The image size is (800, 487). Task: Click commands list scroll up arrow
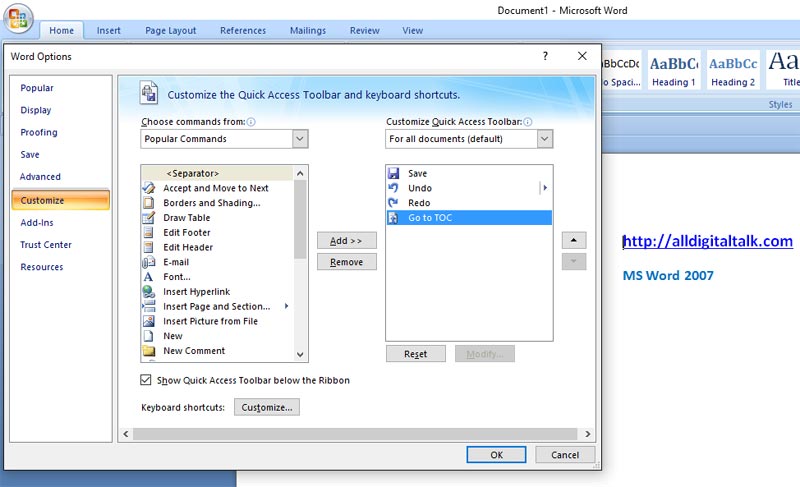point(300,174)
